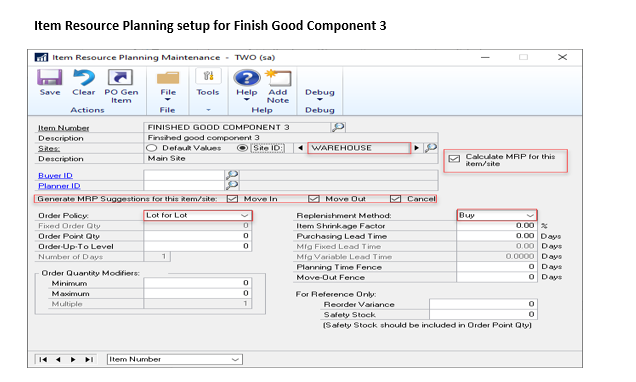636x382 pixels.
Task: Select the Default Values radio button
Action: [x=151, y=148]
